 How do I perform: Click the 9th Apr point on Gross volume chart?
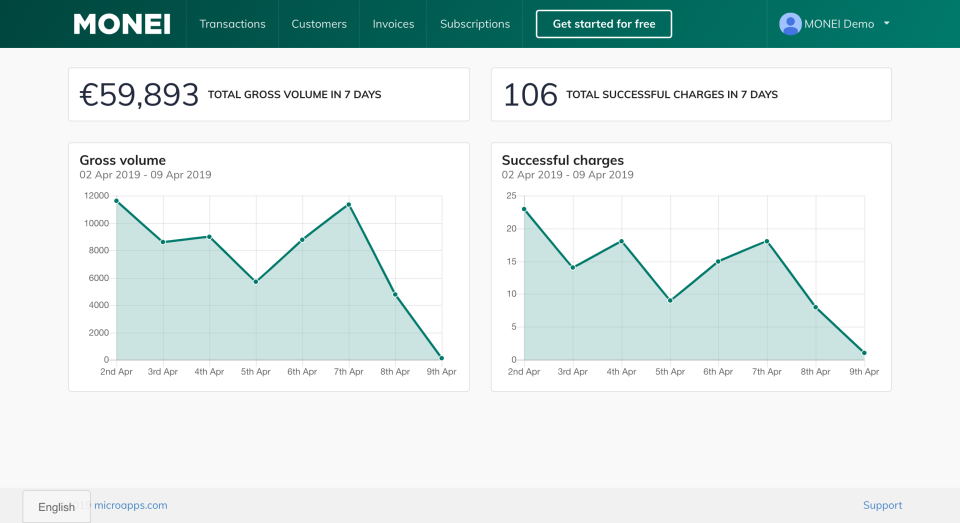pos(441,358)
